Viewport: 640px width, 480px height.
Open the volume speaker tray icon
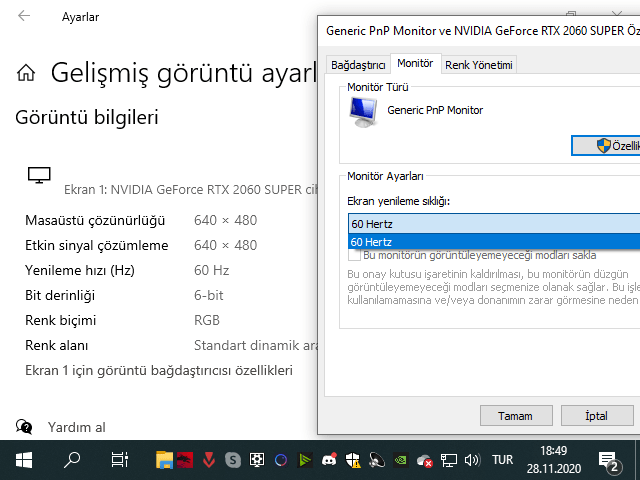tap(472, 460)
